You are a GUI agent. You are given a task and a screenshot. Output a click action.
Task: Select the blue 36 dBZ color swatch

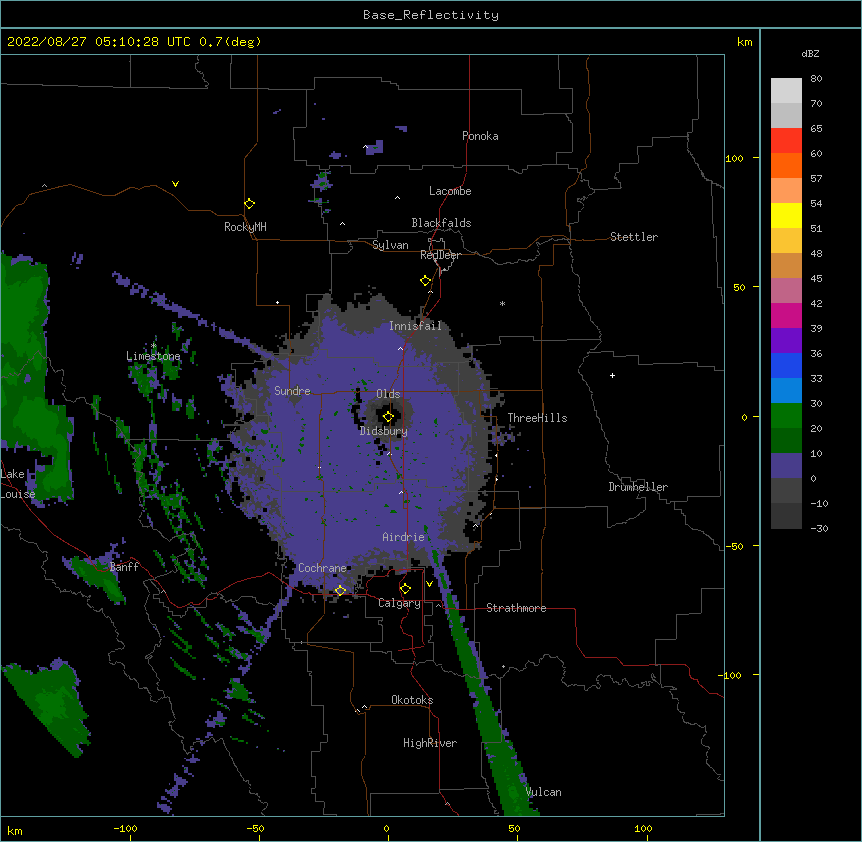coord(786,365)
